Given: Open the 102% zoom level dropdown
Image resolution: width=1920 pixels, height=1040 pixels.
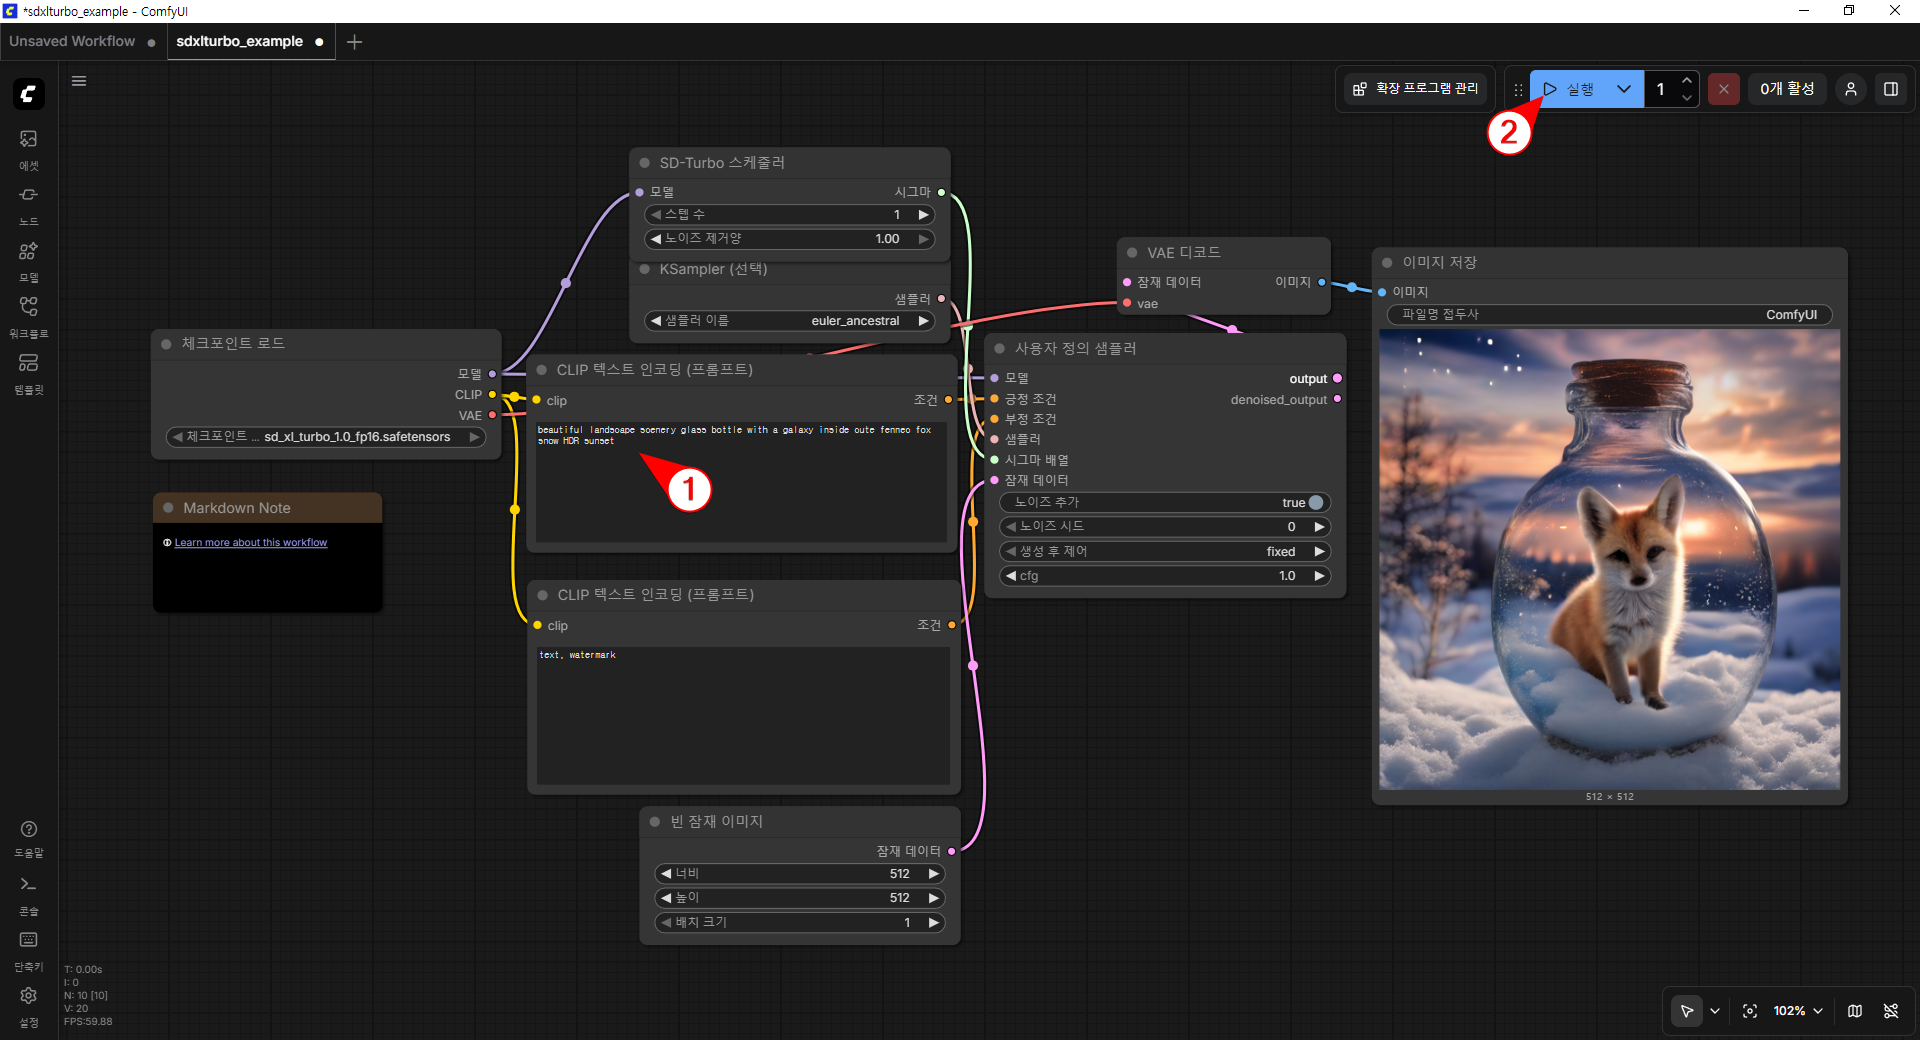Looking at the screenshot, I should coord(1797,1011).
